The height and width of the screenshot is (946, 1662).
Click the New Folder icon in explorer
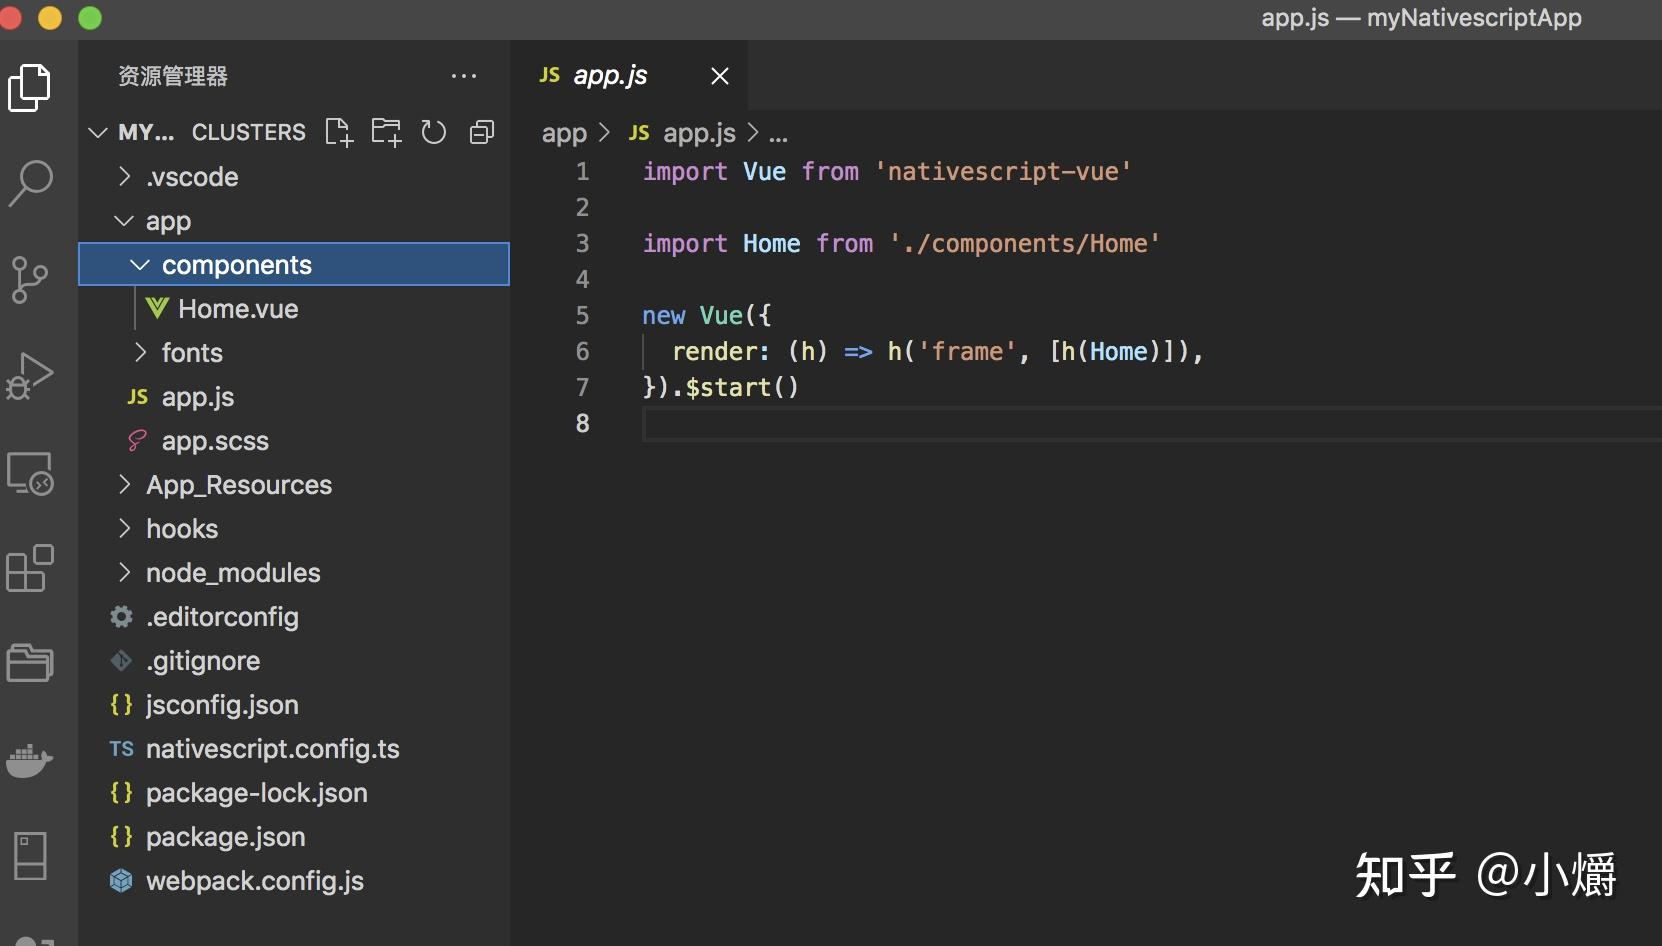coord(386,132)
